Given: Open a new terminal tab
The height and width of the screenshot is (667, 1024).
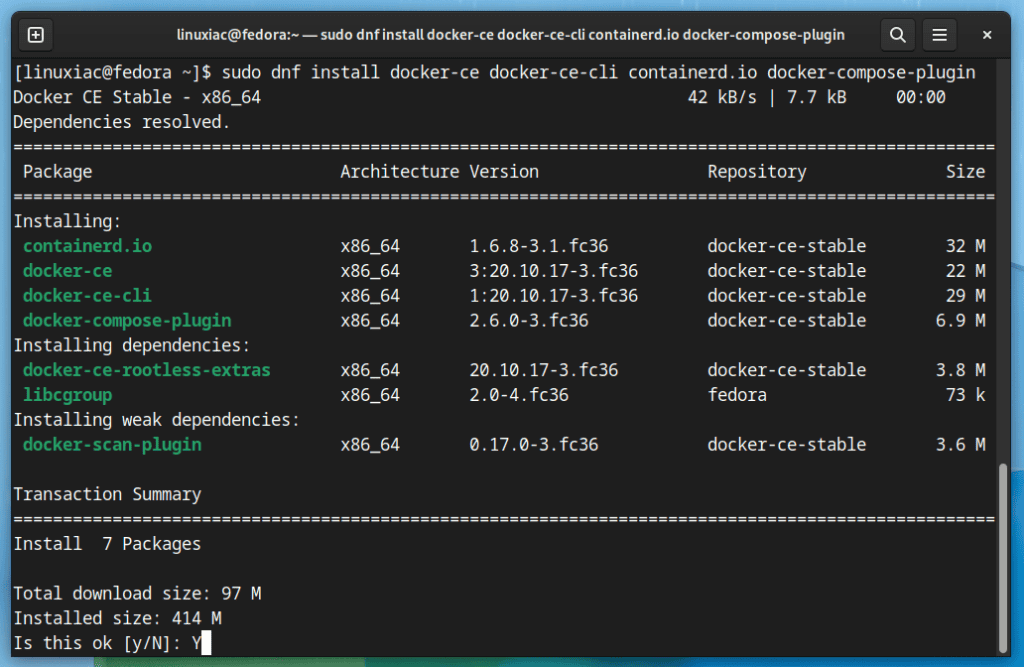Looking at the screenshot, I should tap(35, 35).
